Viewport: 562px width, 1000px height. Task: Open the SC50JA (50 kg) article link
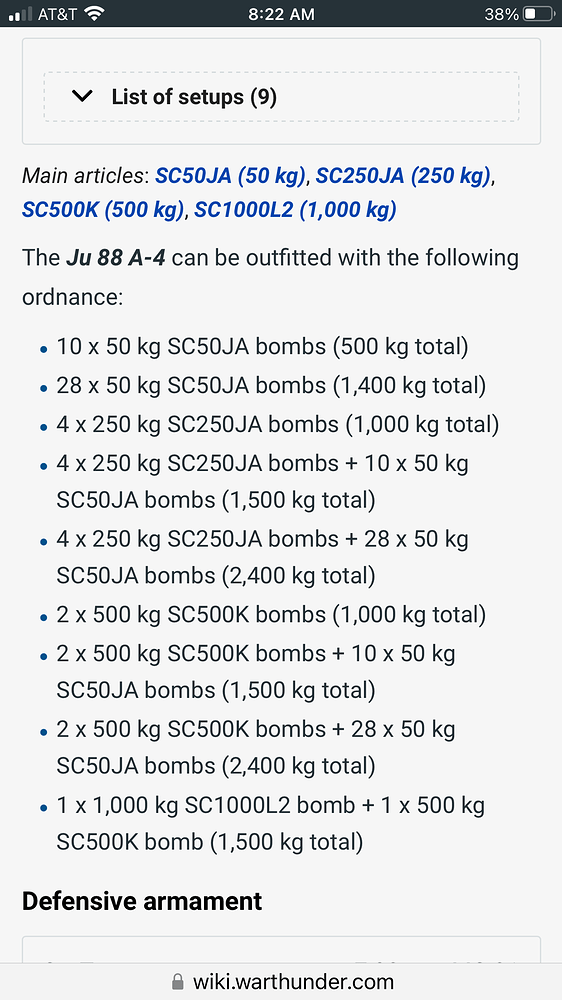click(230, 175)
